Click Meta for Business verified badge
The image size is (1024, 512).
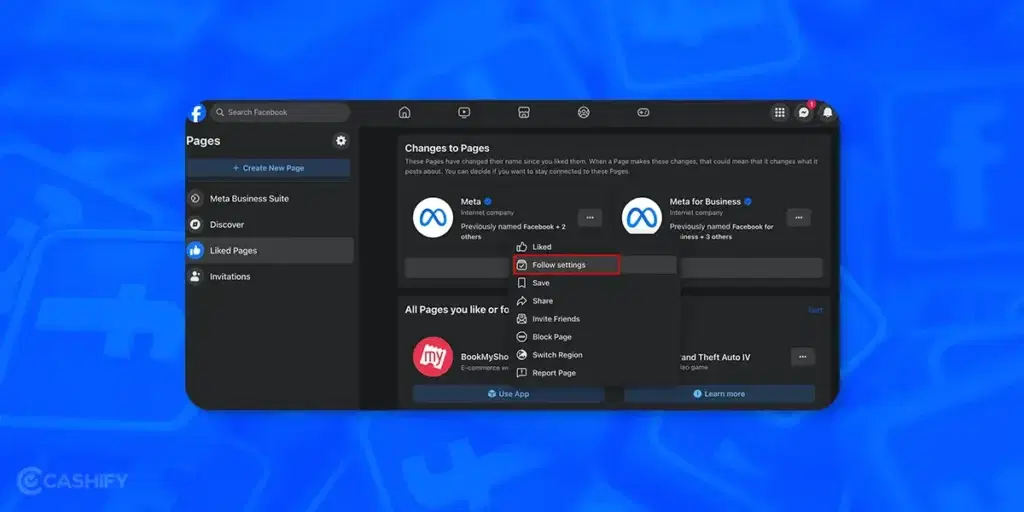coord(748,202)
